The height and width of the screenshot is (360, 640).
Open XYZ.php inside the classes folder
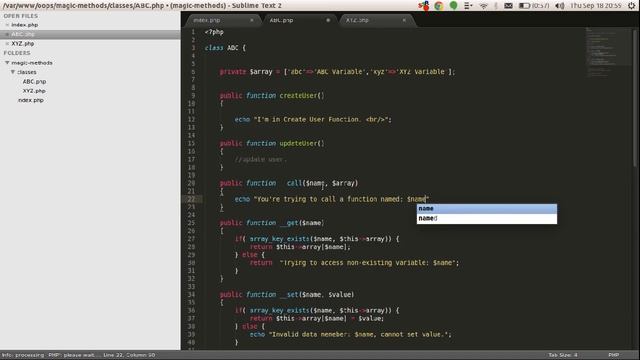pyautogui.click(x=34, y=91)
